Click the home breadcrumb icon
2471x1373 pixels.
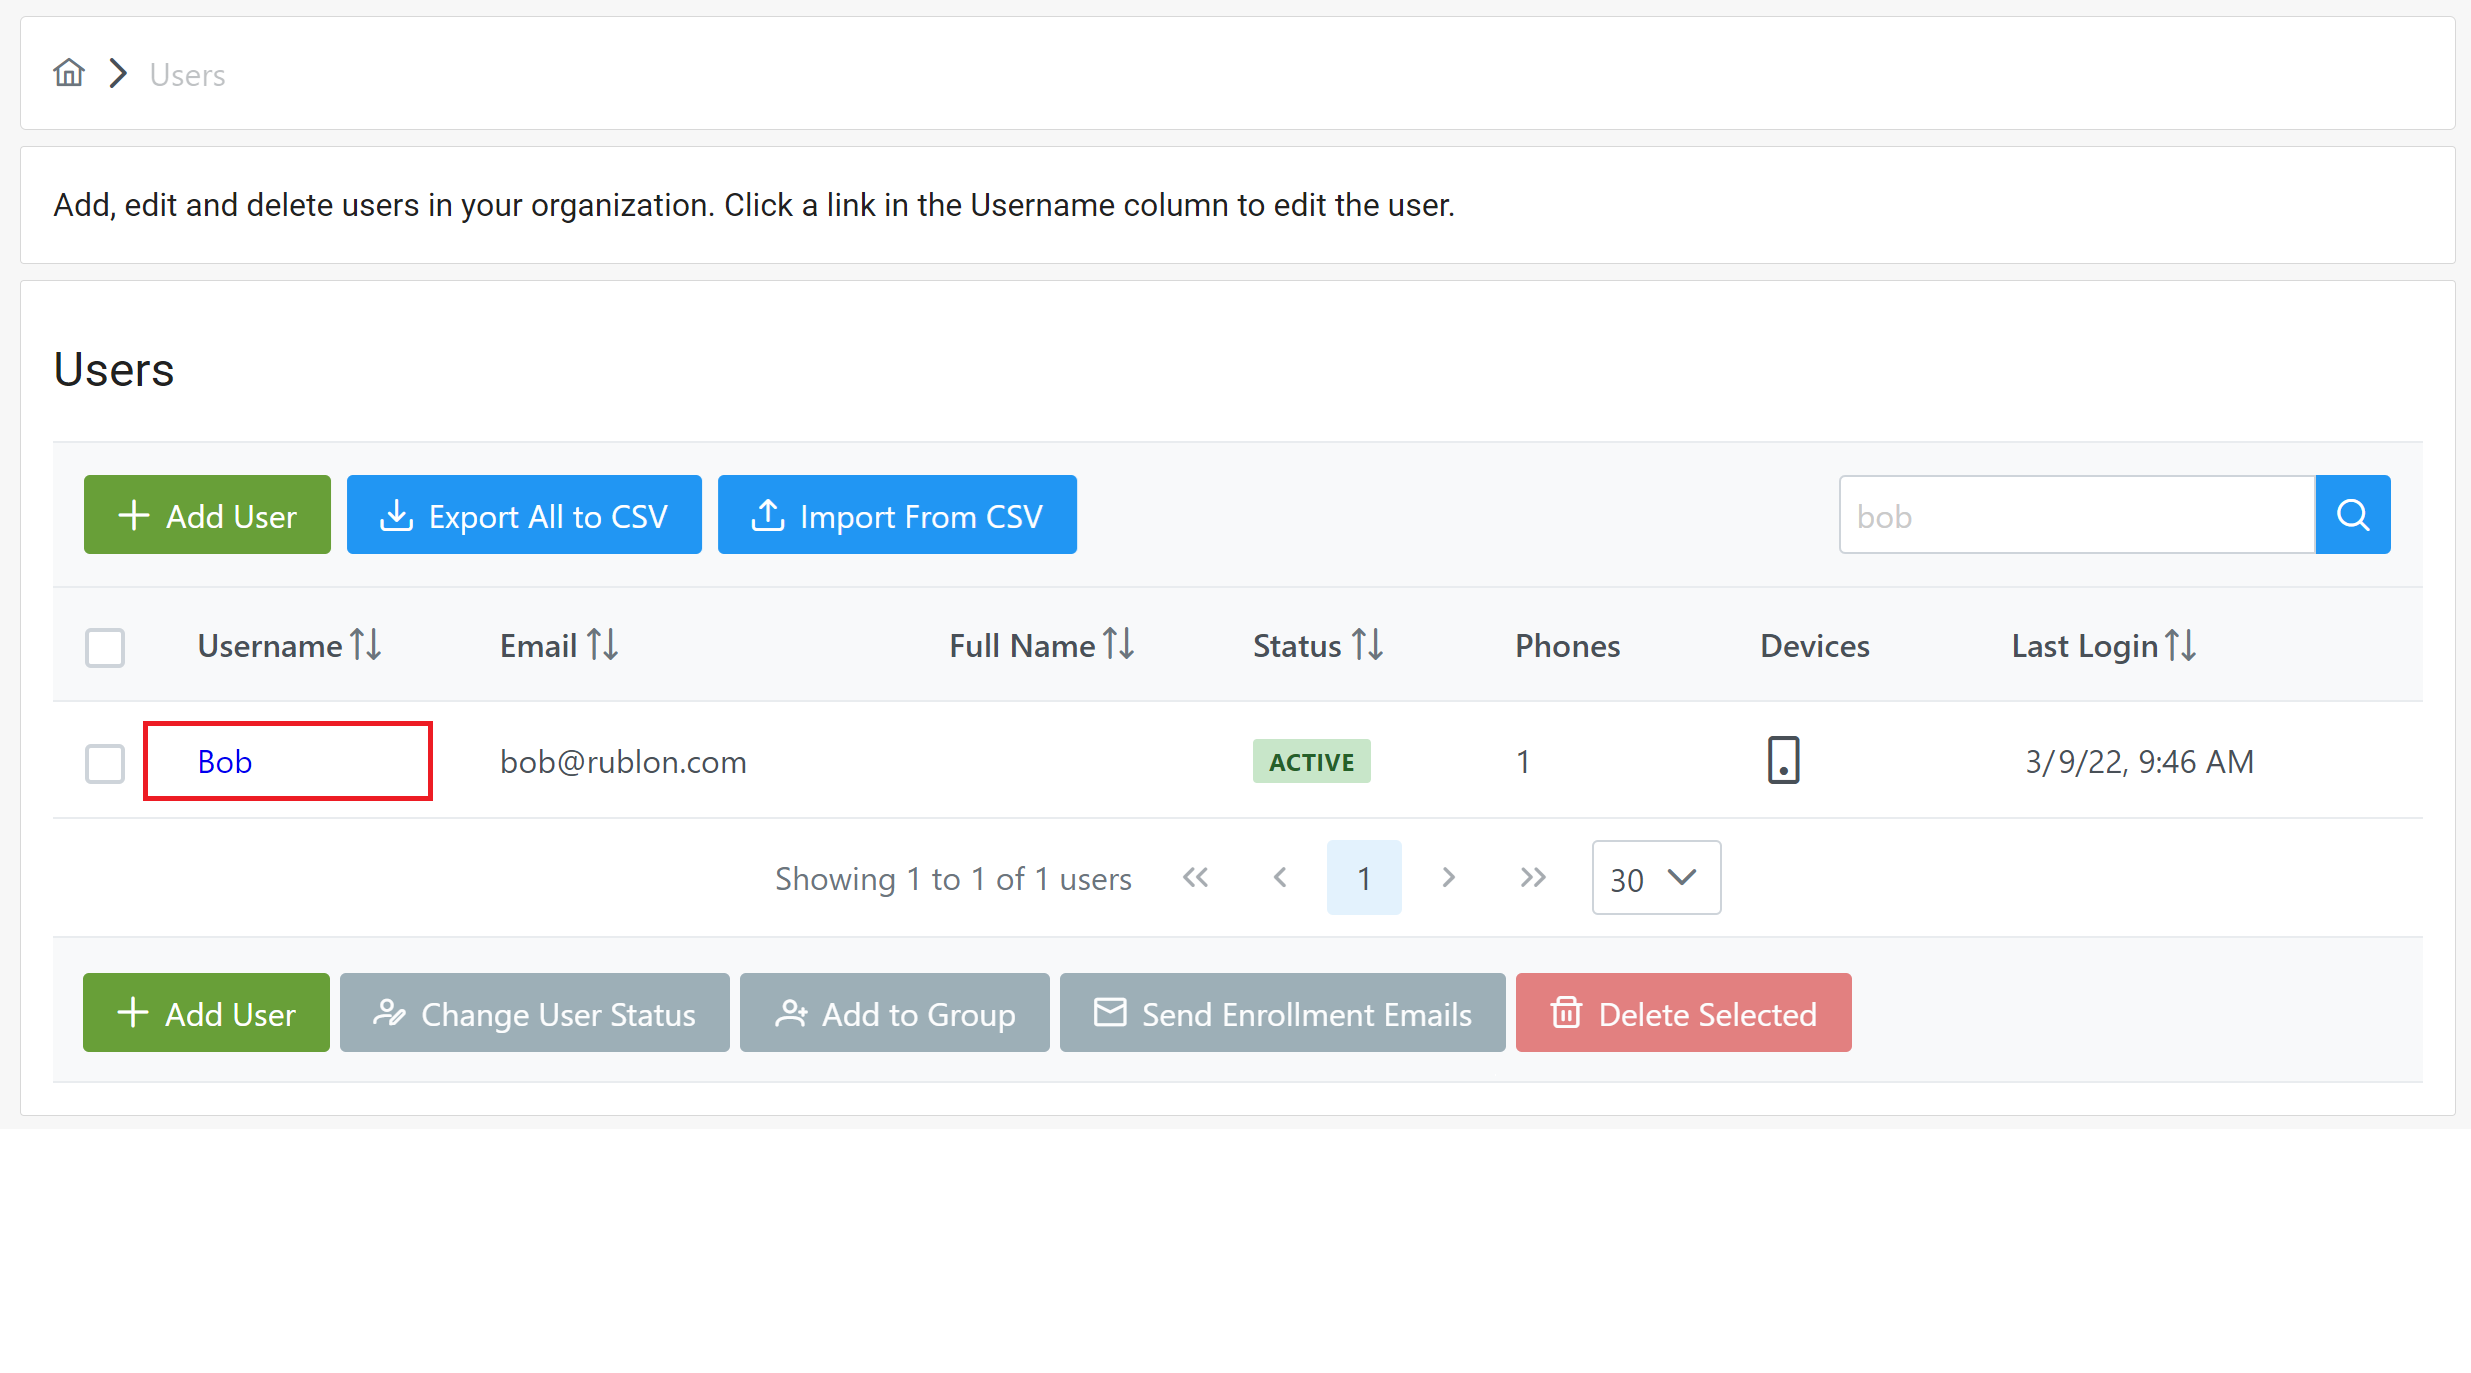[69, 73]
